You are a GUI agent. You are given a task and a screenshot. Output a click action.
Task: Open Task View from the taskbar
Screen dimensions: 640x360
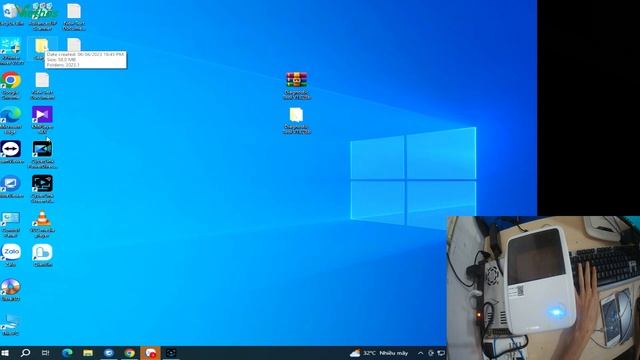[46, 353]
